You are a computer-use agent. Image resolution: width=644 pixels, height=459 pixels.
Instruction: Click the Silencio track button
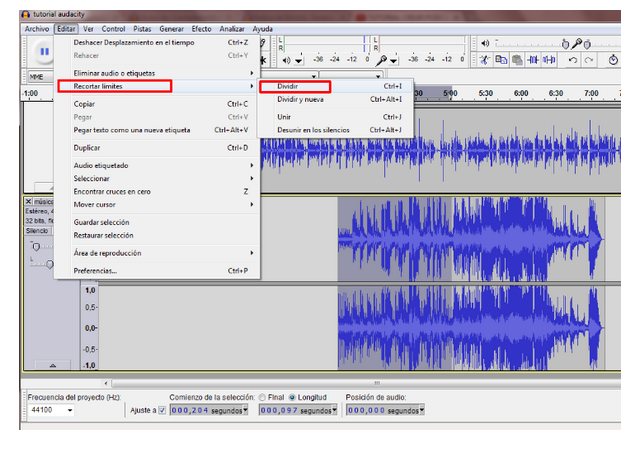pyautogui.click(x=36, y=230)
